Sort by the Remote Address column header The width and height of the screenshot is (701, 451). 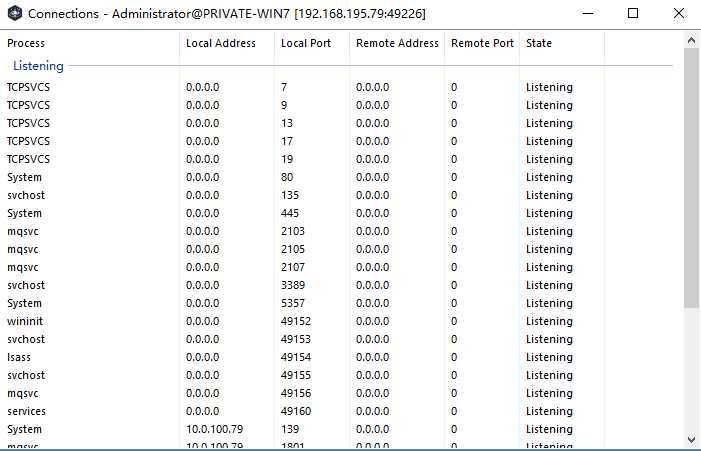397,43
